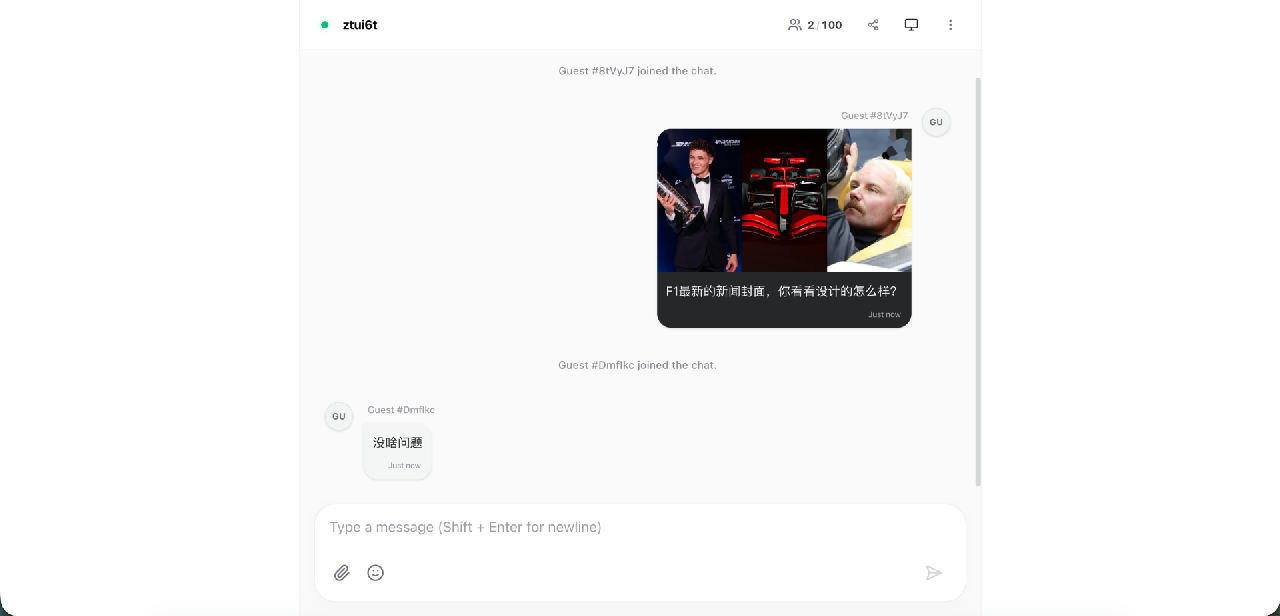Open the screen display icon

click(x=911, y=25)
